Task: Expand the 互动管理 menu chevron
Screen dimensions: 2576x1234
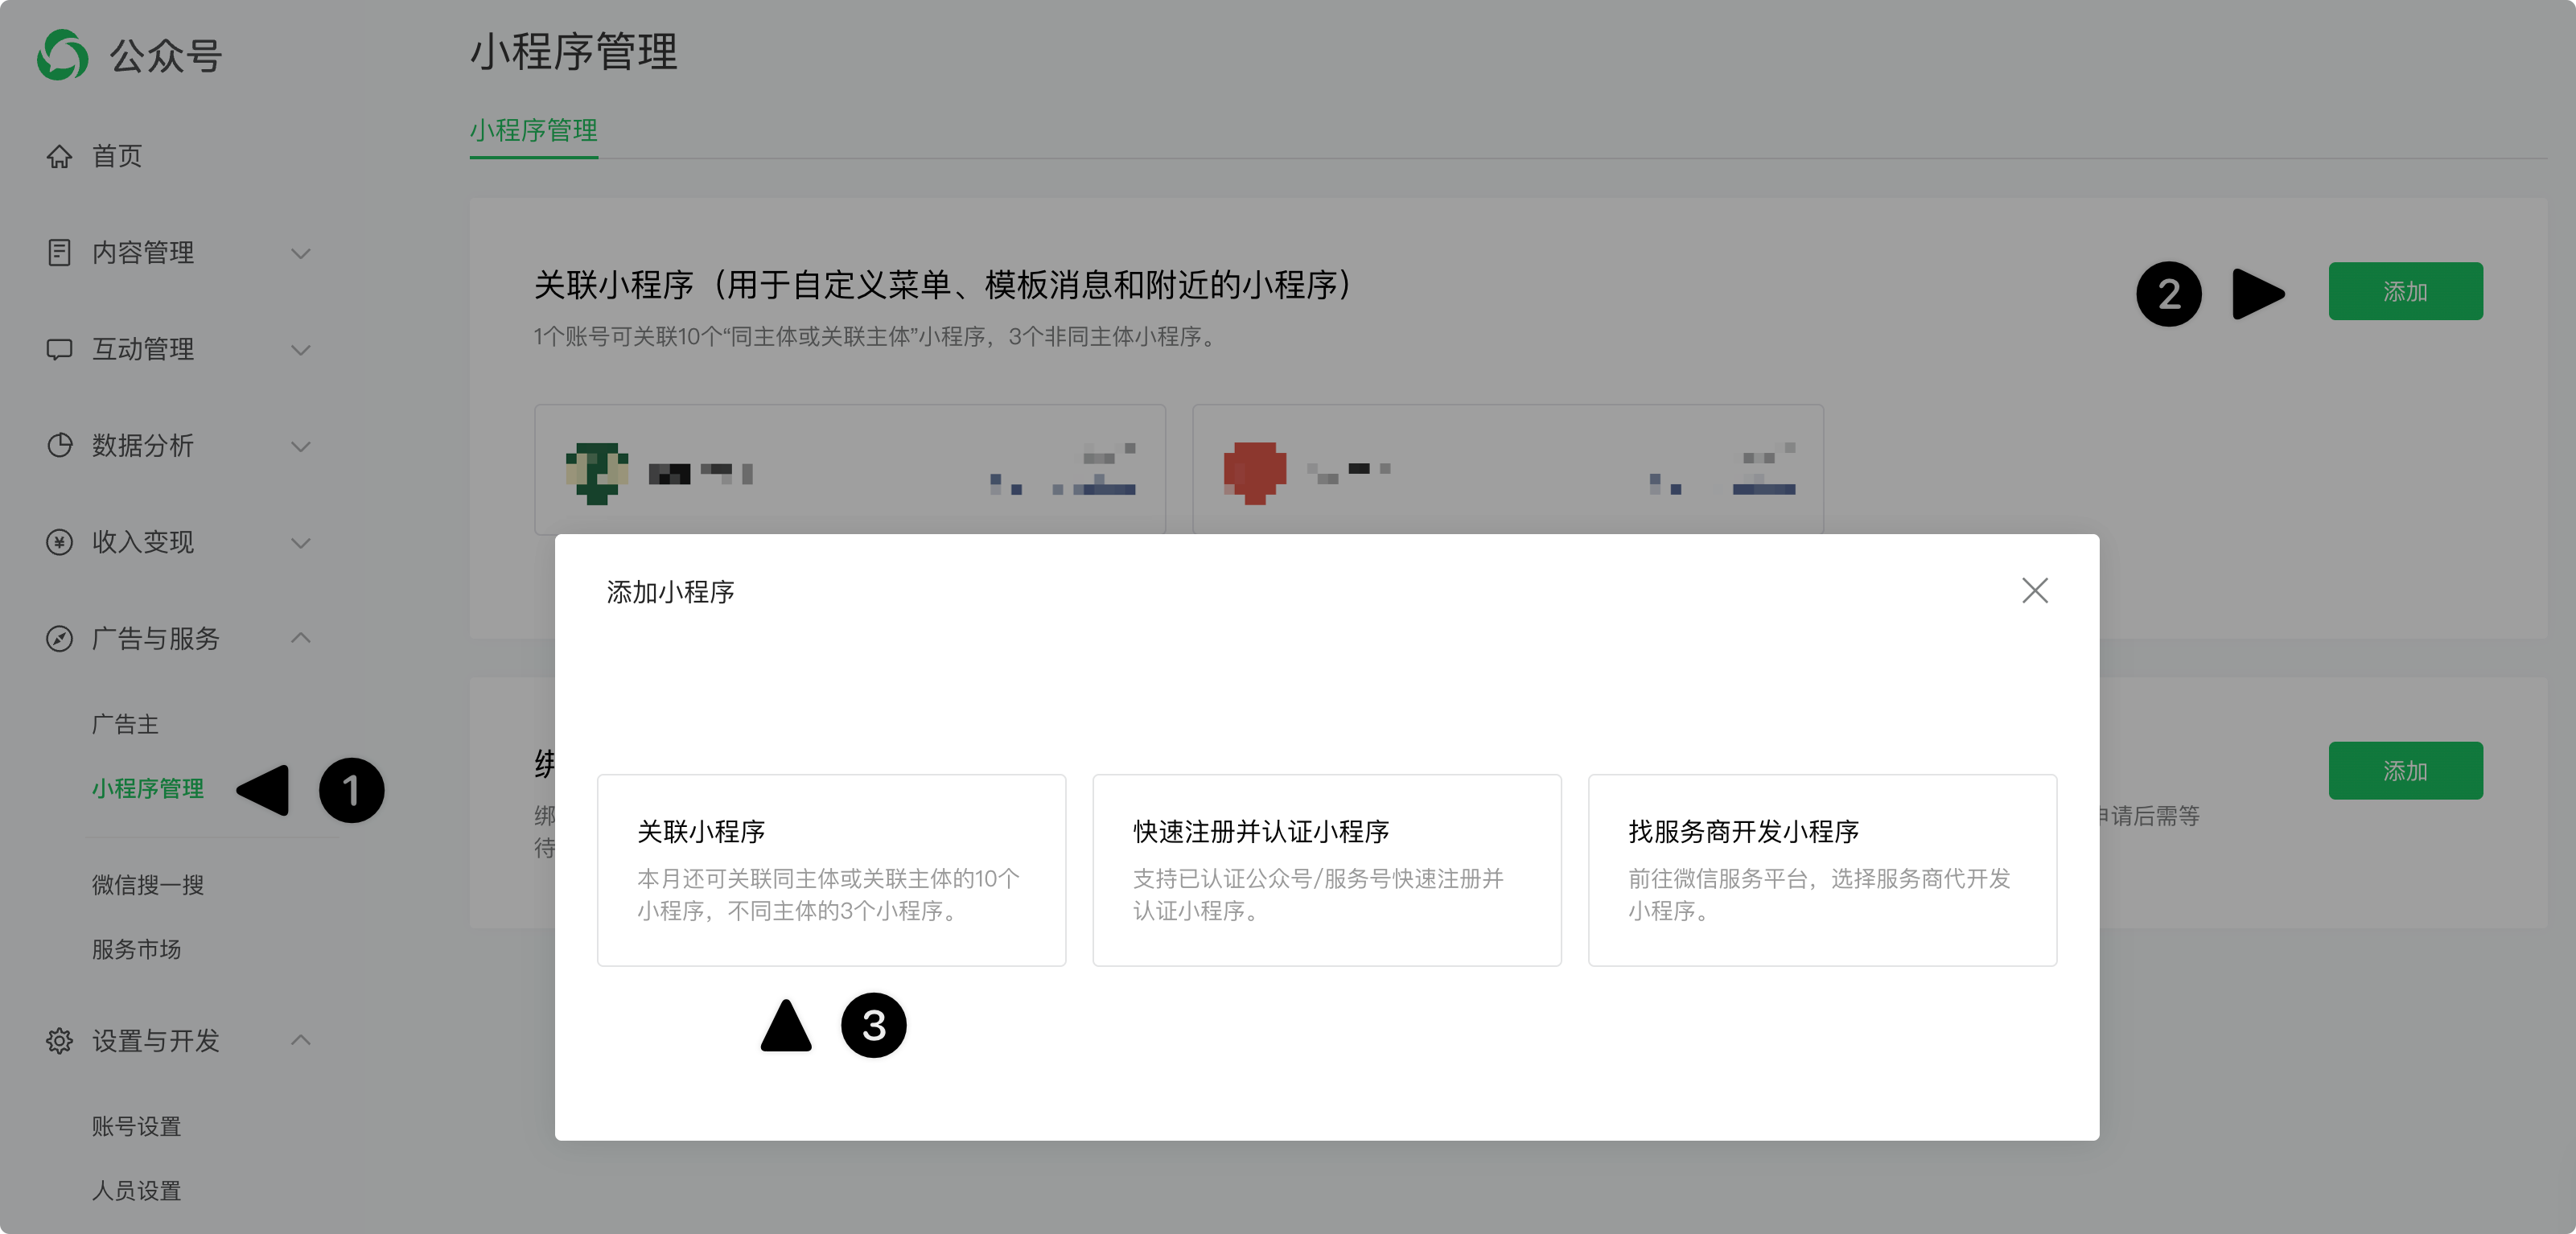Action: tap(300, 349)
